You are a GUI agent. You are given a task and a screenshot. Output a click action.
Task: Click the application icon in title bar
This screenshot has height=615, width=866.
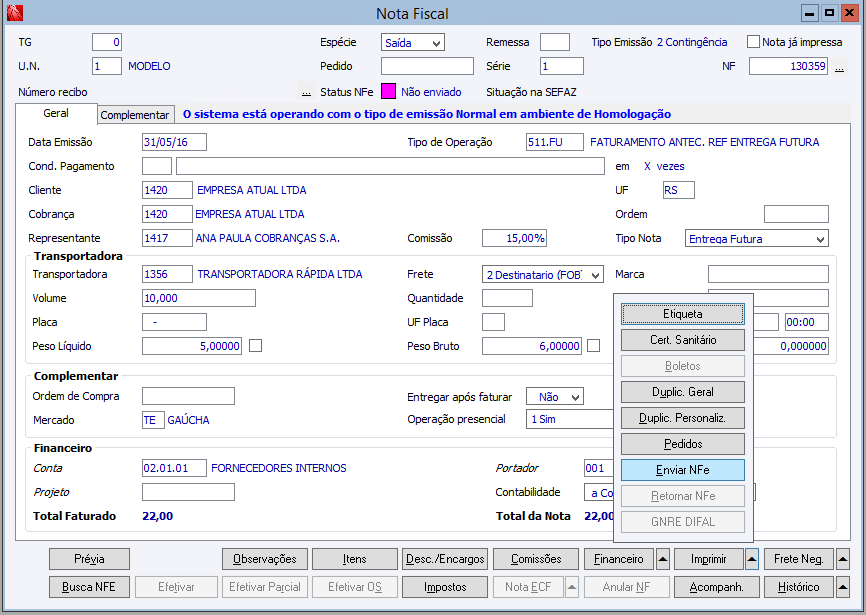(13, 13)
